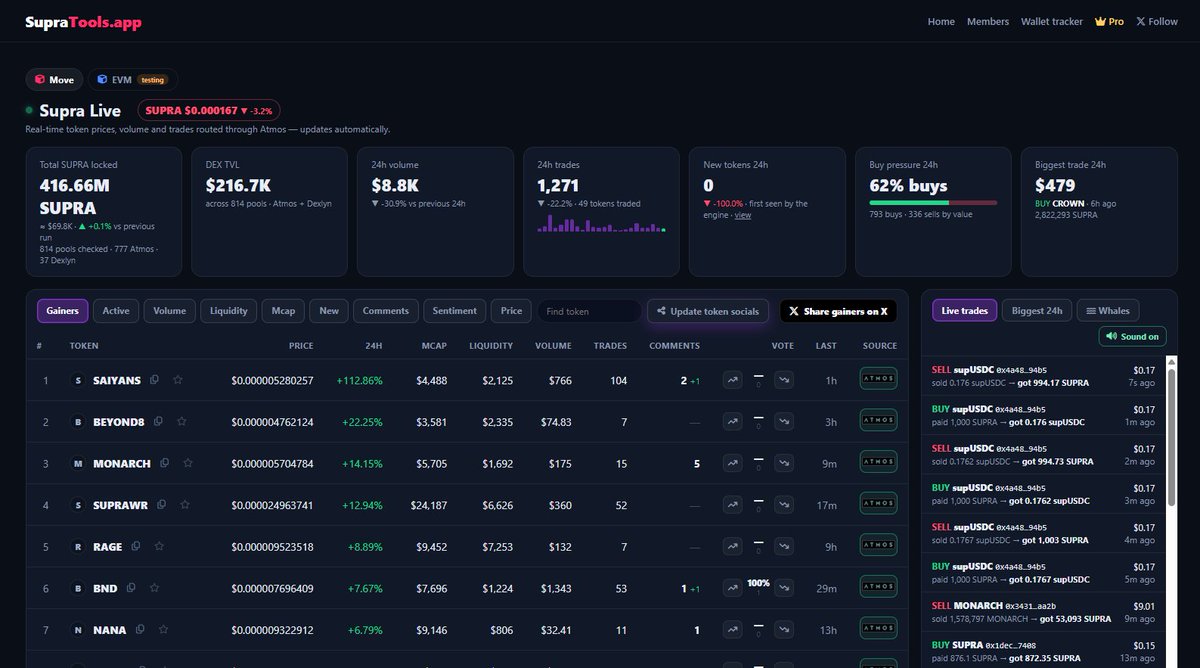Sort tokens by the 24H column header
Image resolution: width=1200 pixels, height=668 pixels.
(x=372, y=346)
